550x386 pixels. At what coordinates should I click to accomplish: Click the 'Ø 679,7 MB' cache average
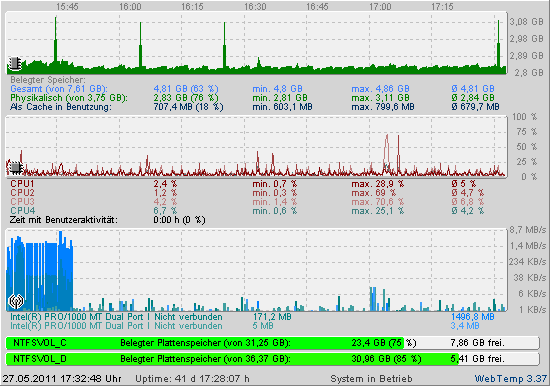point(475,107)
